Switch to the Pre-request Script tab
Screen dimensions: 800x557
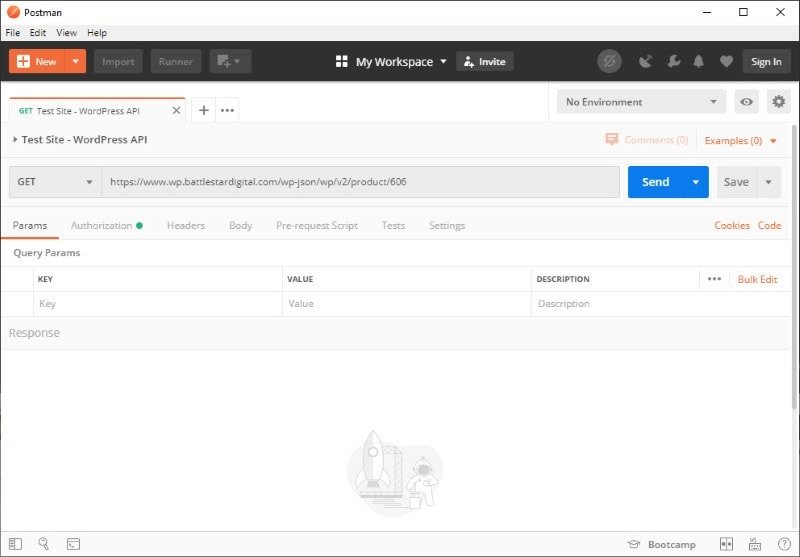317,225
